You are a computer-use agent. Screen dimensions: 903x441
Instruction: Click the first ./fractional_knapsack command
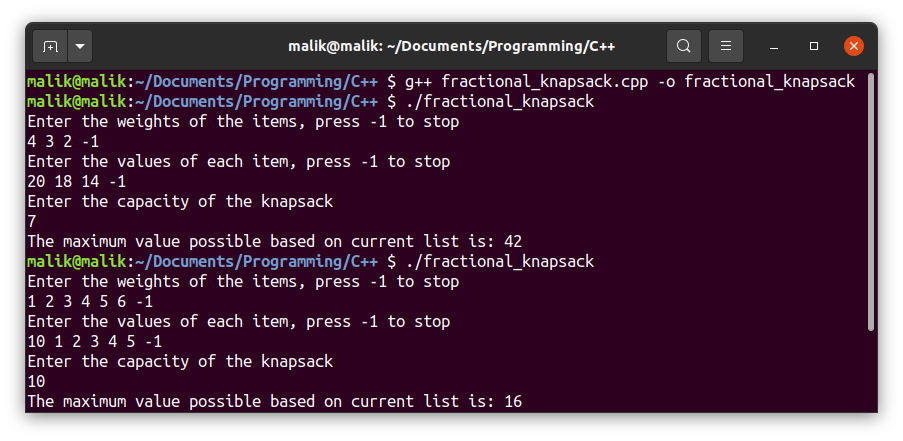[500, 102]
